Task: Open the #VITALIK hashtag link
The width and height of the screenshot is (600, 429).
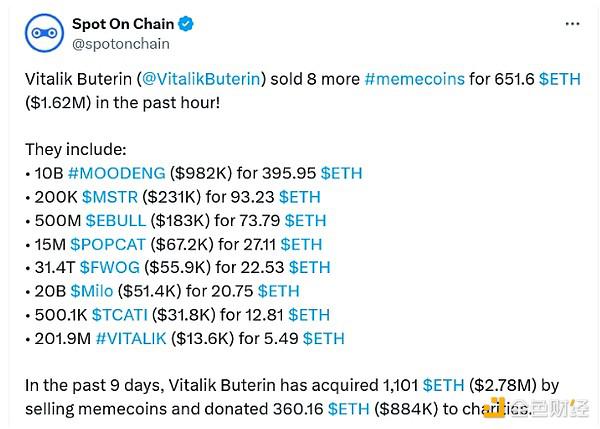Action: (x=131, y=339)
